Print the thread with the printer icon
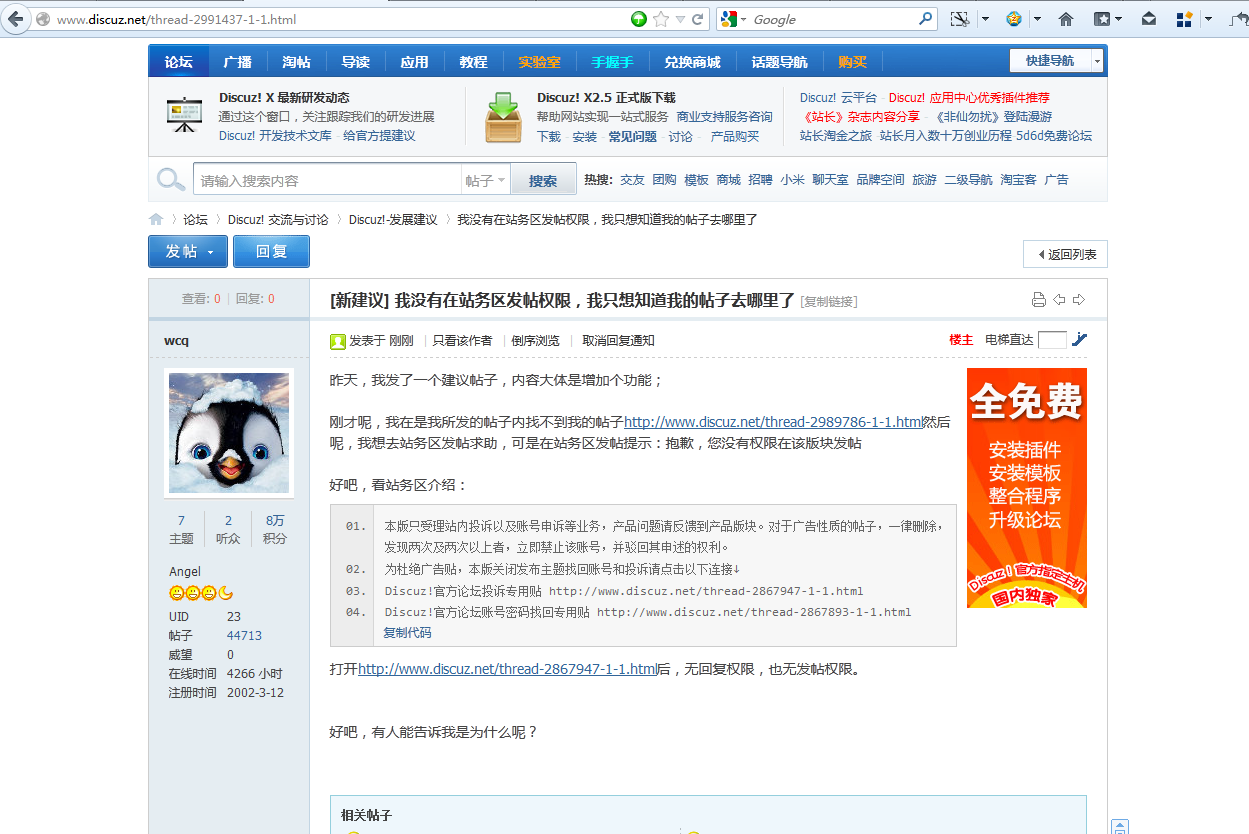Image resolution: width=1249 pixels, height=834 pixels. tap(1039, 300)
